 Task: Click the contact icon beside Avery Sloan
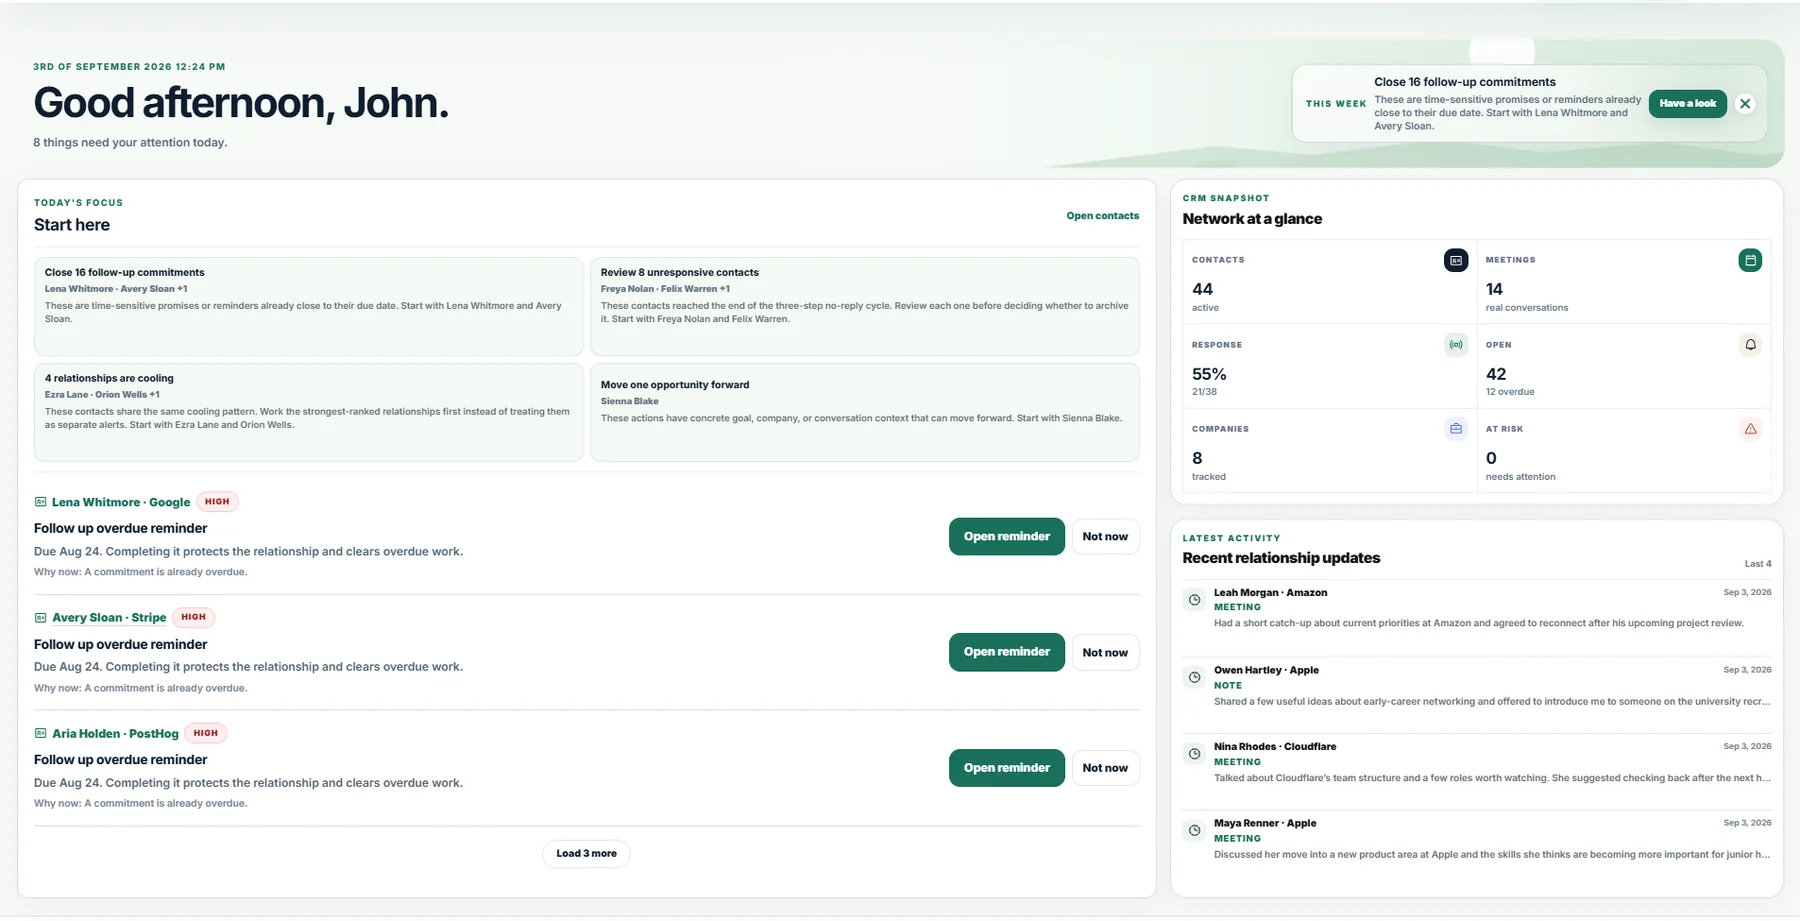40,618
